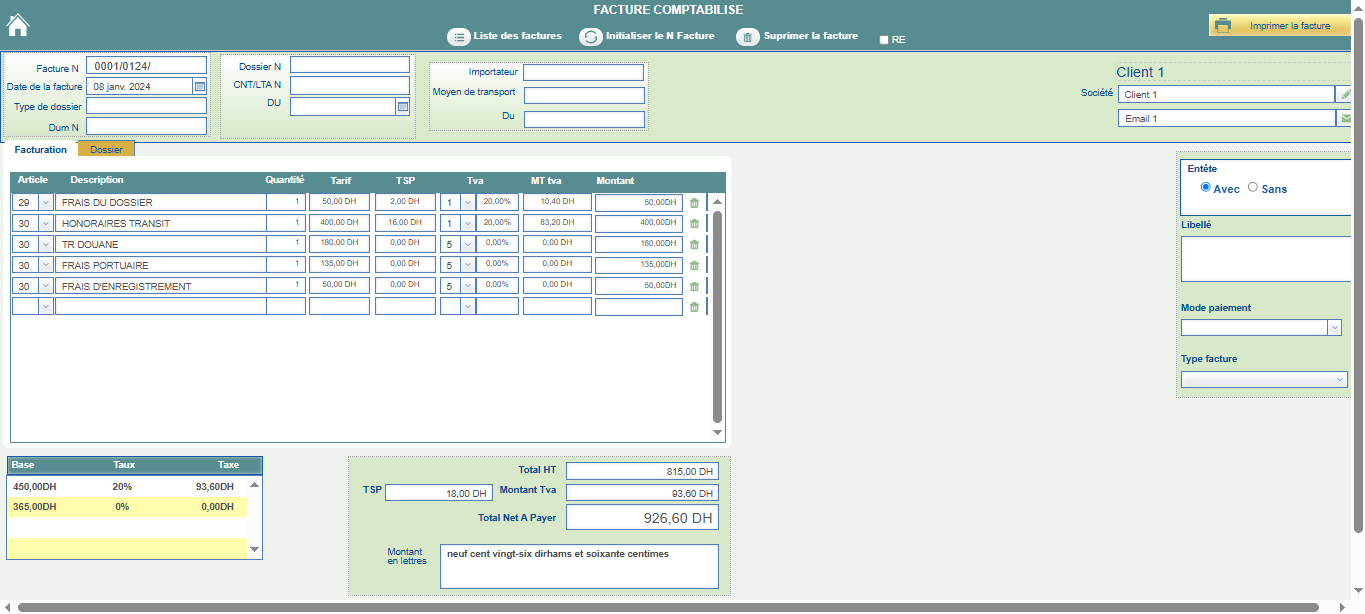Open the Article dropdown on the FRAIS DU DOSSIER row
This screenshot has height=614, width=1365.
click(x=45, y=202)
